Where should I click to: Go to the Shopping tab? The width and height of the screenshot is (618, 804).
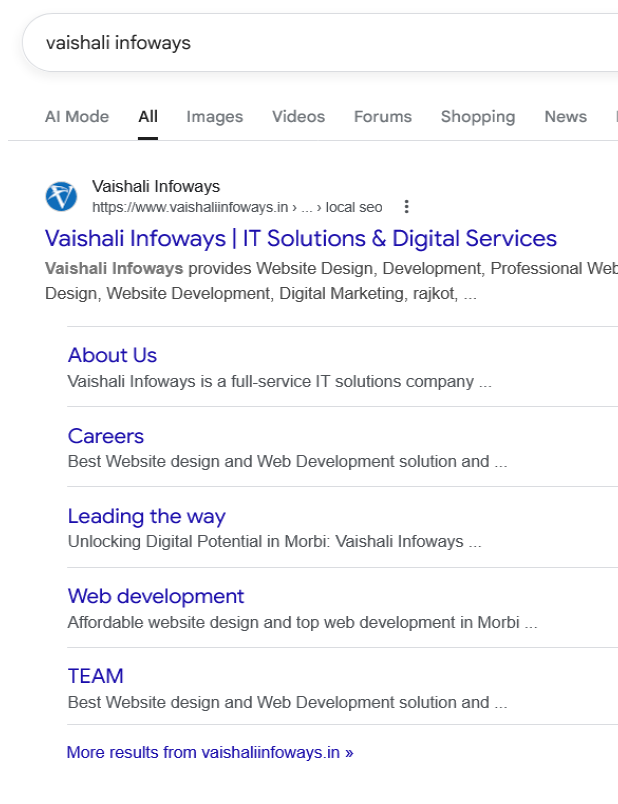477,117
